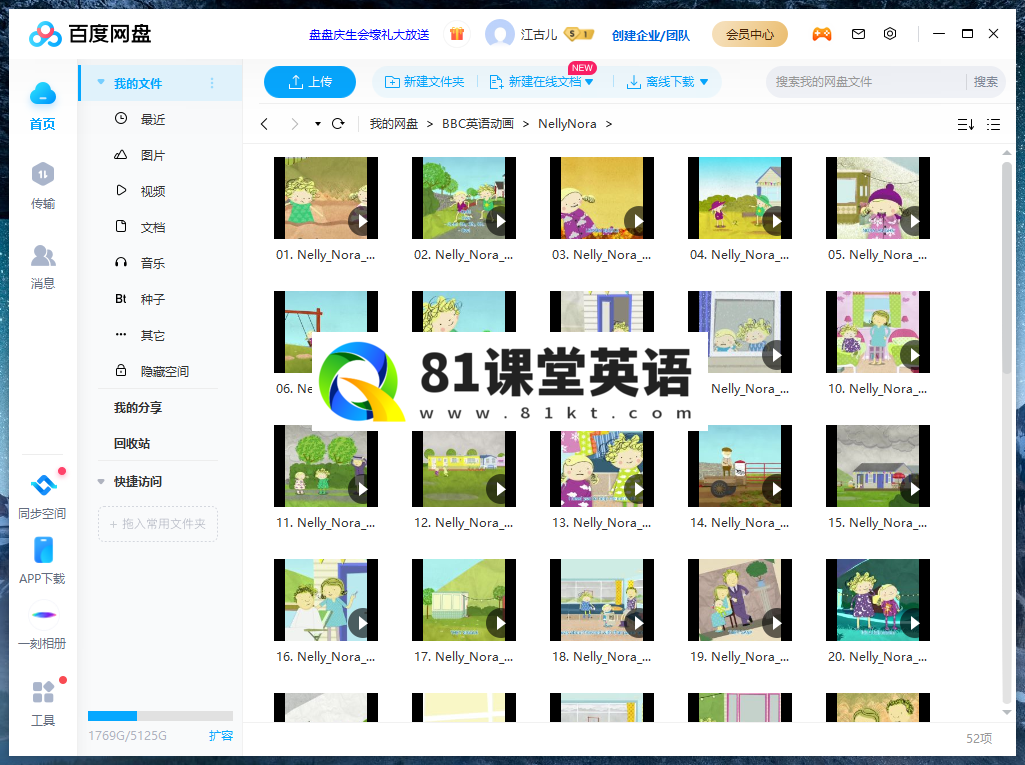The width and height of the screenshot is (1025, 765).
Task: Click the 搜索 search button
Action: pyautogui.click(x=985, y=82)
